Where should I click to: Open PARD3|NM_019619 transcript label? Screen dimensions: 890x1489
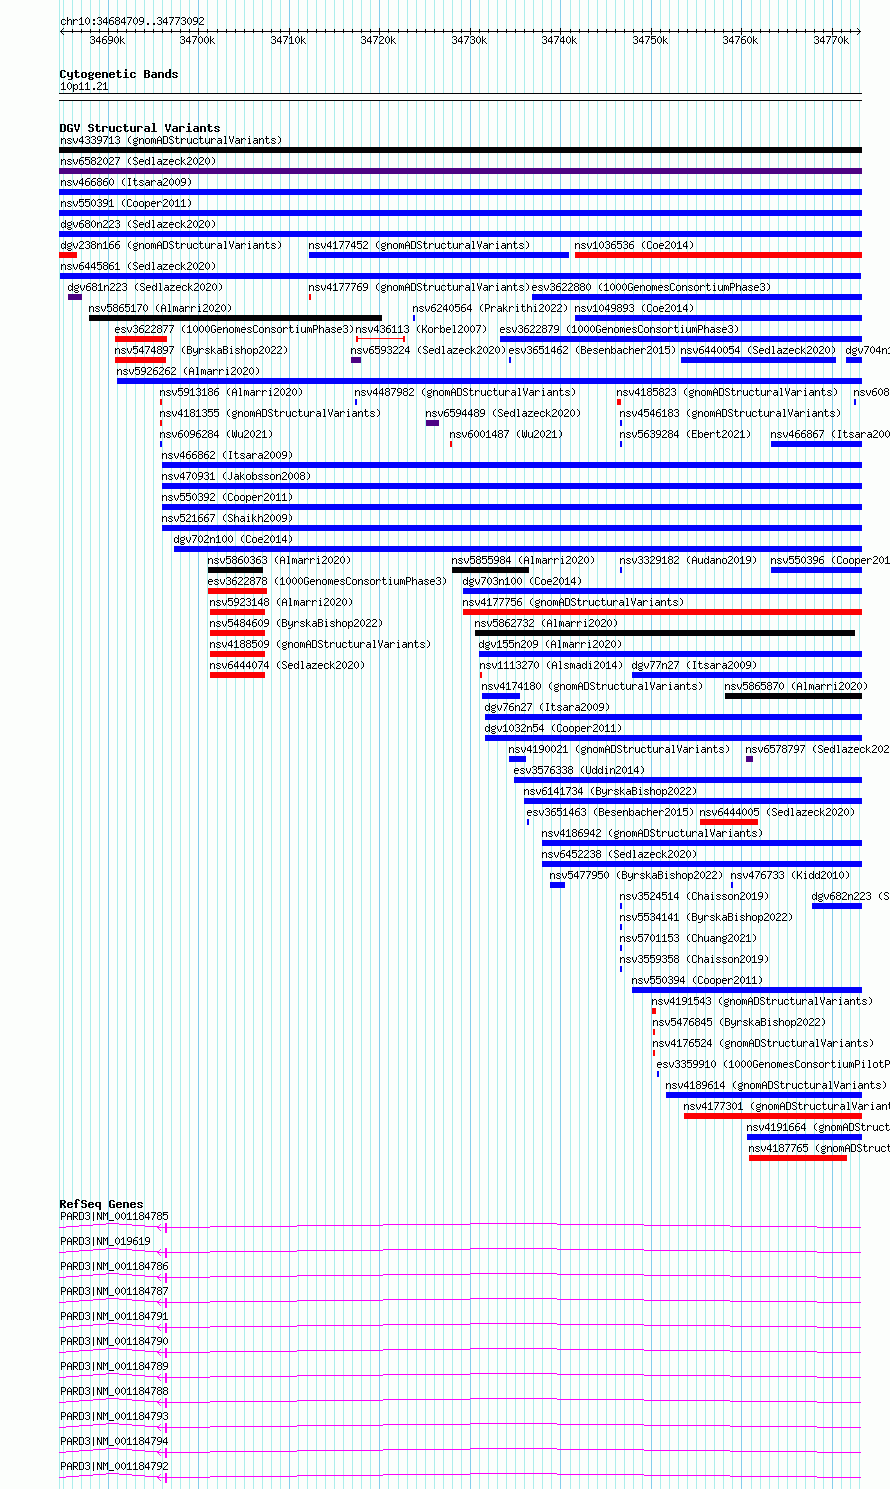click(105, 1241)
